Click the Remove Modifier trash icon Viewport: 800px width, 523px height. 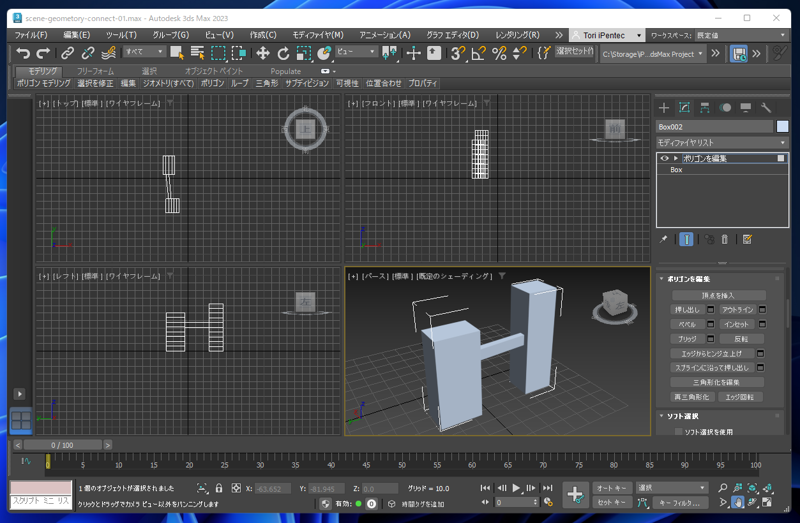point(724,239)
